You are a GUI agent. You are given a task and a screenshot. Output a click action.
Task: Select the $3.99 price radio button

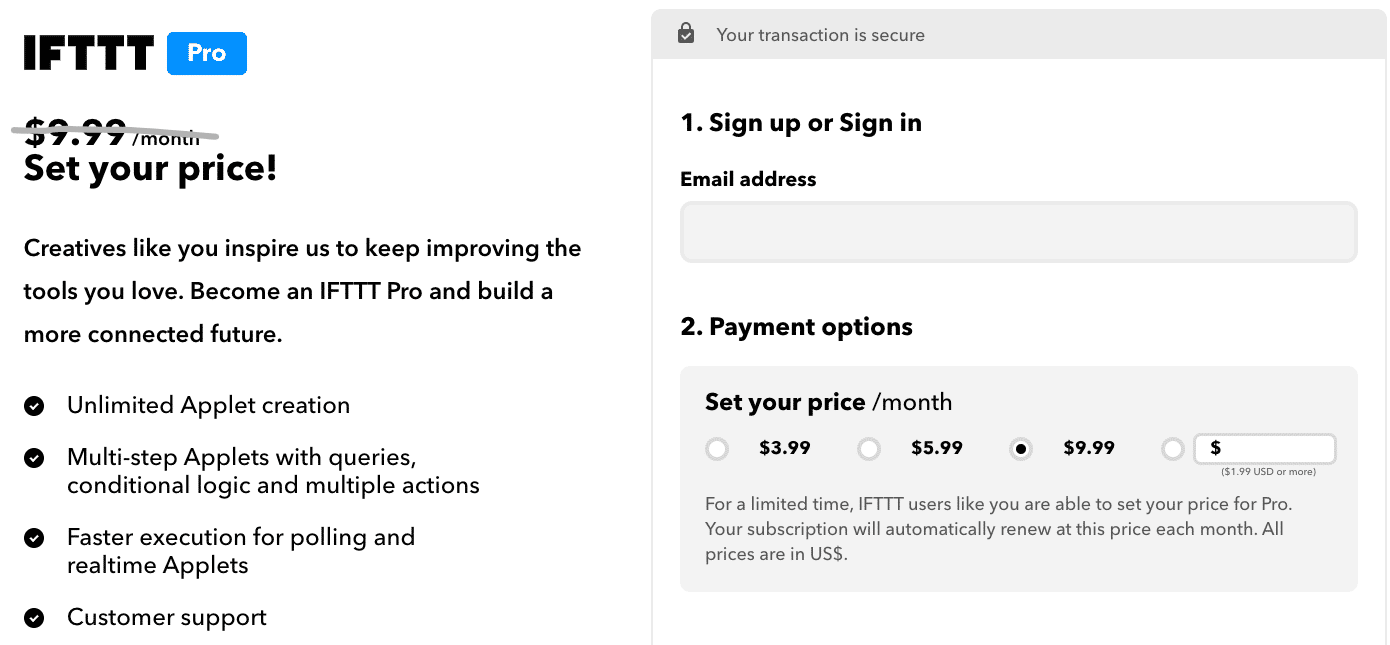coord(717,449)
